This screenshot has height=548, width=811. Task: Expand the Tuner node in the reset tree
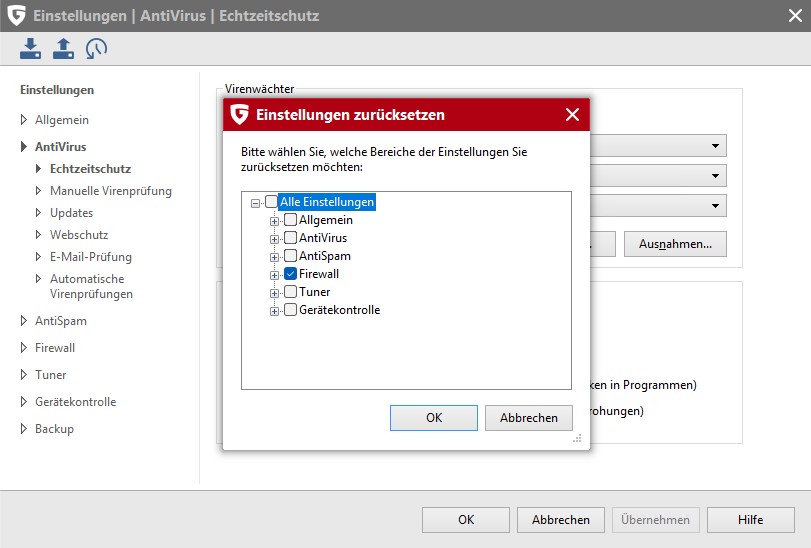pos(274,294)
